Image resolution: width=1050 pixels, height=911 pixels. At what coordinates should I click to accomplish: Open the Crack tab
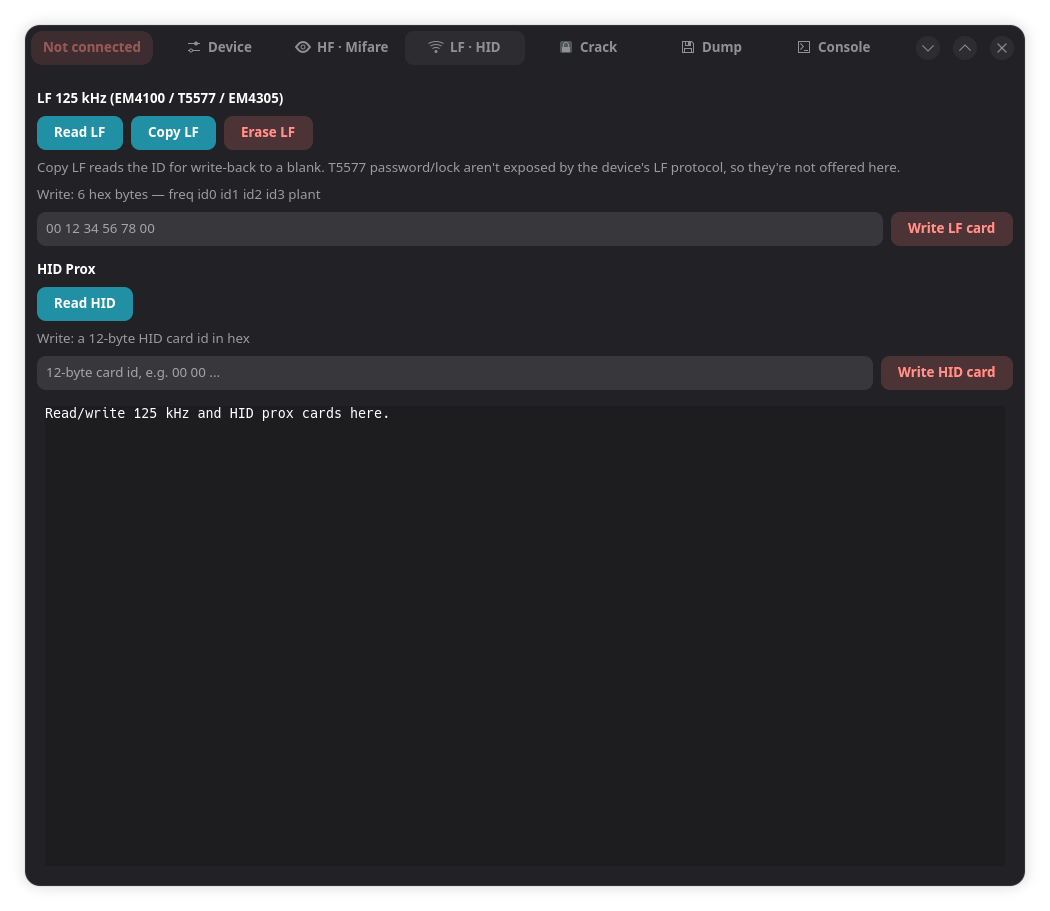[588, 48]
